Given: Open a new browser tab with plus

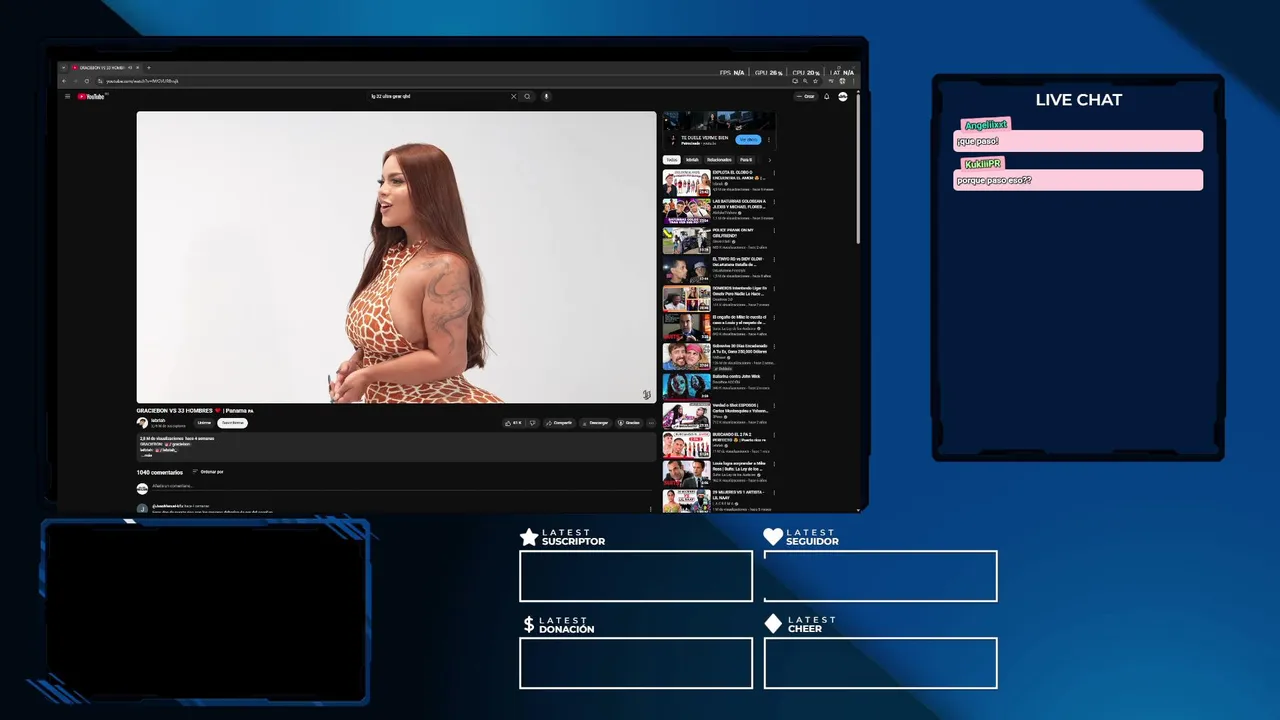Looking at the screenshot, I should pos(148,68).
